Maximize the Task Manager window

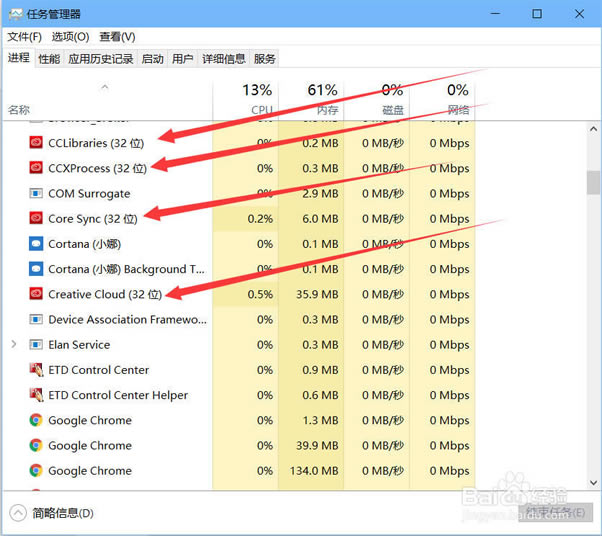pyautogui.click(x=537, y=14)
